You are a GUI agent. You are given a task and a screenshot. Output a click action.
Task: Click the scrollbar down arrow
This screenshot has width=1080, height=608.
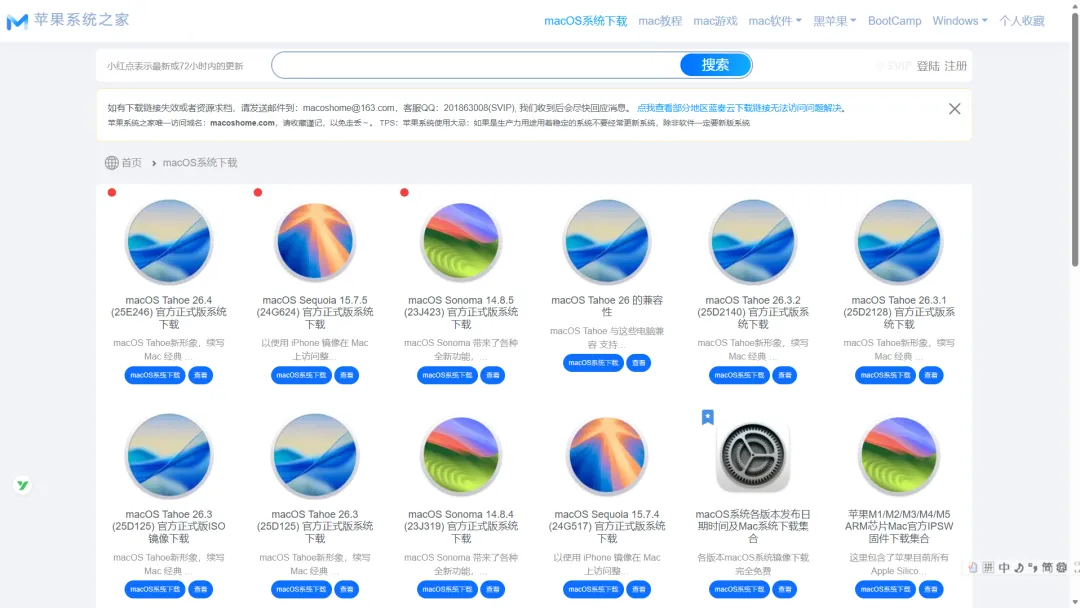point(1074,602)
